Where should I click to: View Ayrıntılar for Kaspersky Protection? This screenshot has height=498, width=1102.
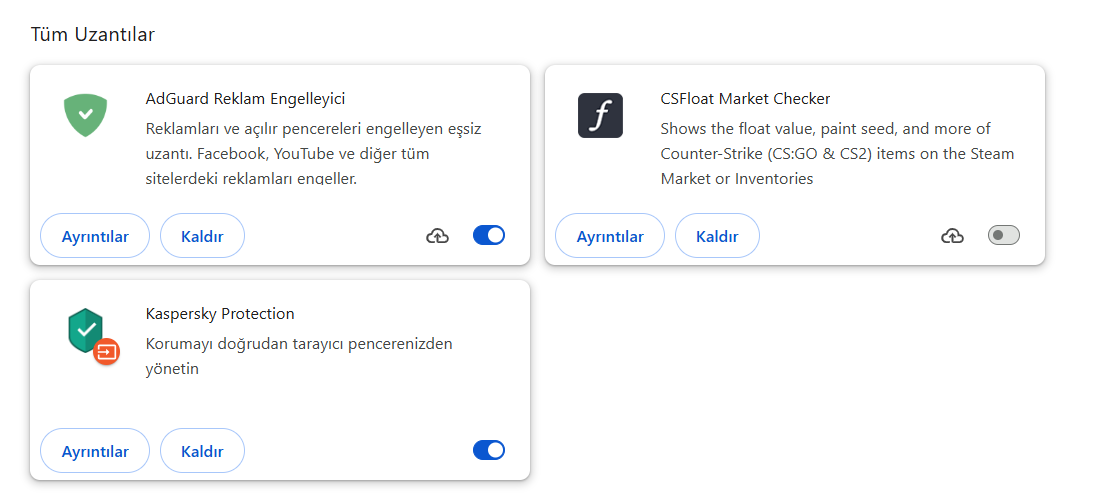[95, 451]
